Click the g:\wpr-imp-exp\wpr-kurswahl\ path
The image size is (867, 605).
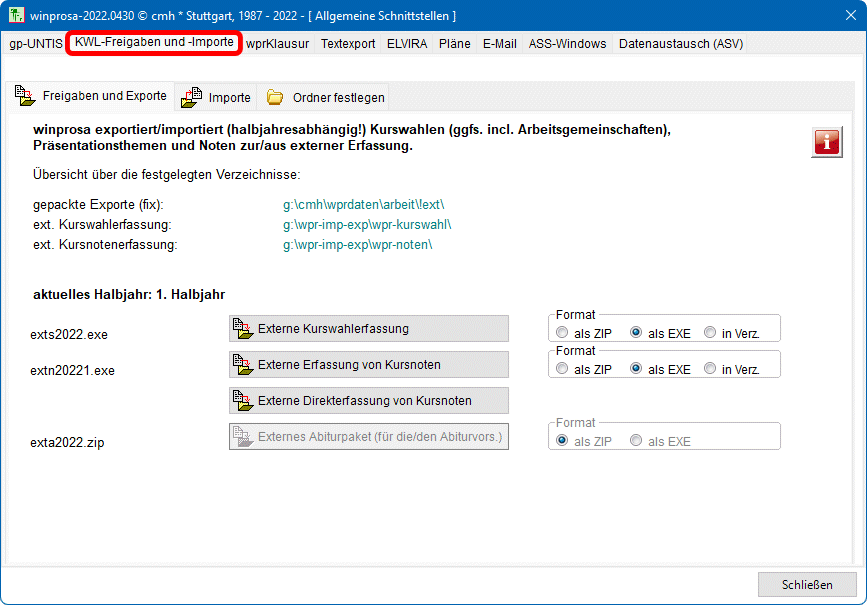(367, 225)
